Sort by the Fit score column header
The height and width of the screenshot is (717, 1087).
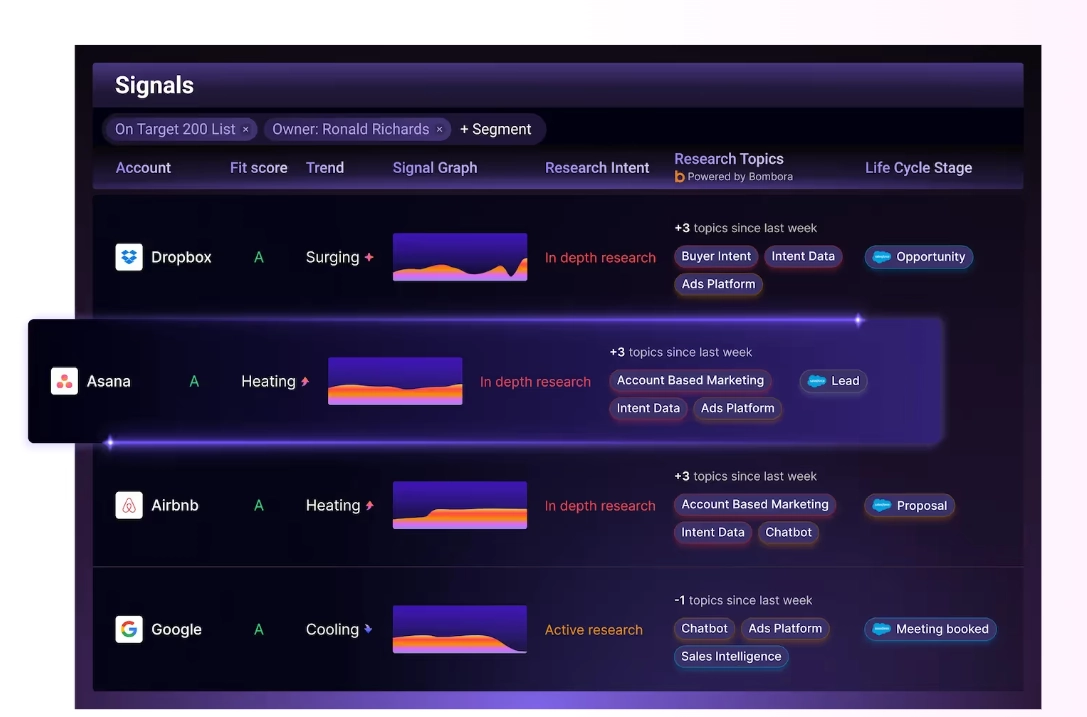(x=259, y=168)
